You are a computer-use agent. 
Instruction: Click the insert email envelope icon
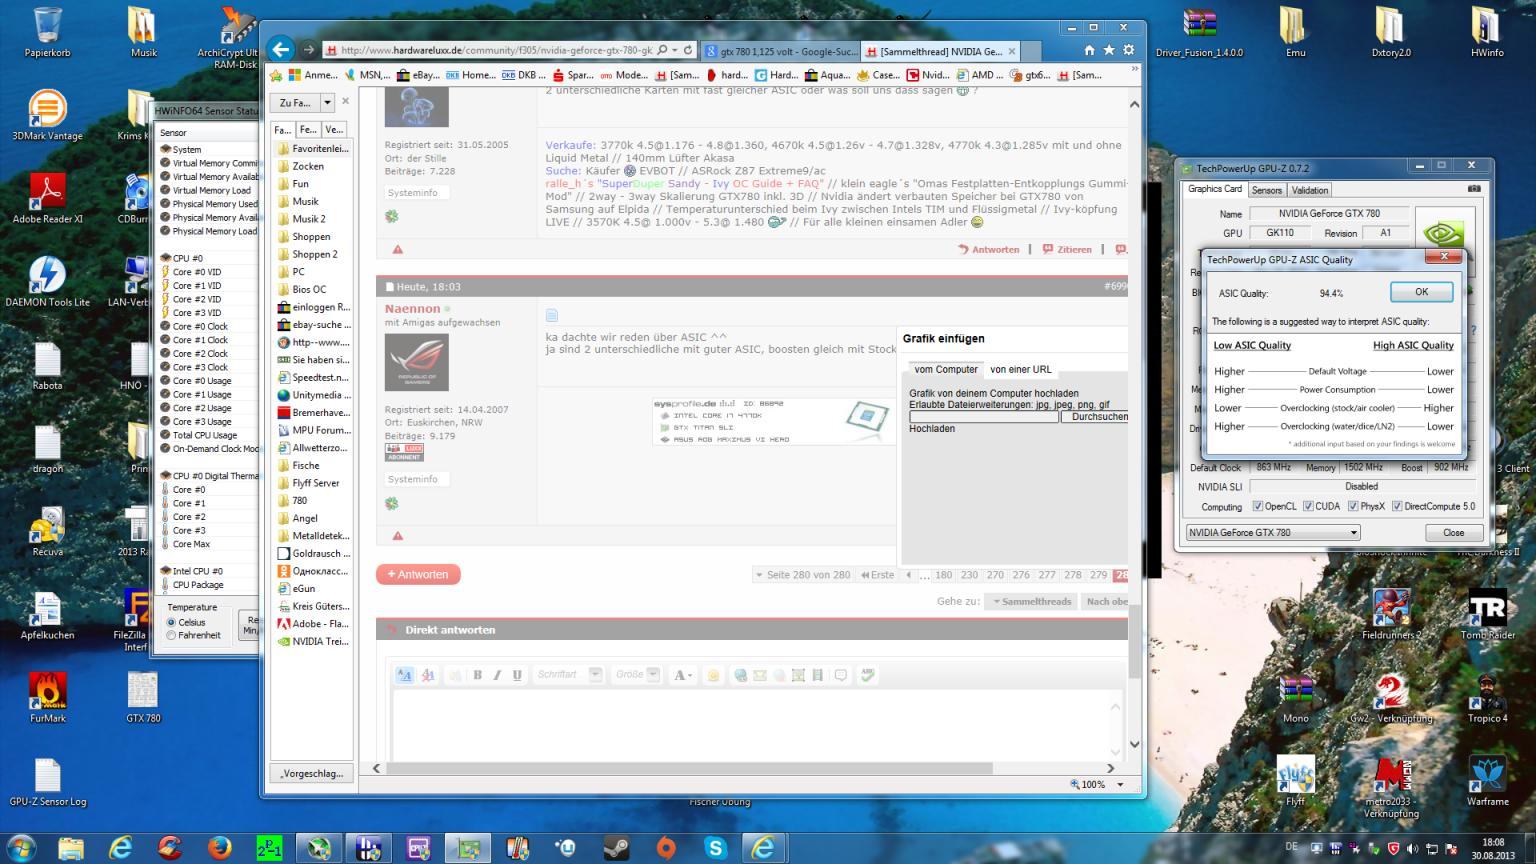pyautogui.click(x=759, y=675)
